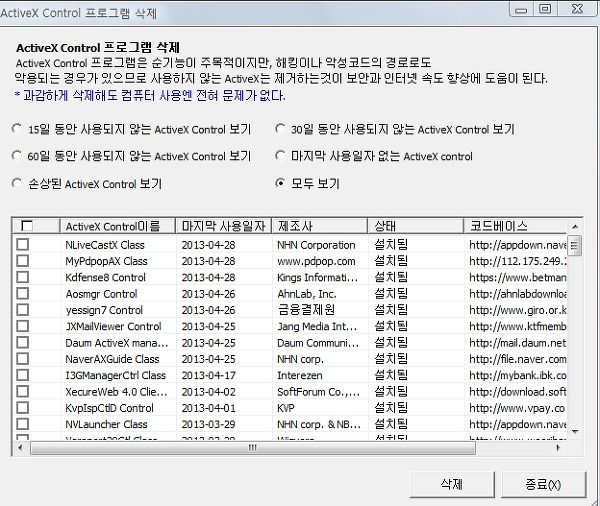This screenshot has height=506, width=600.
Task: Click the horizontal scrollbar thumb
Action: click(253, 447)
